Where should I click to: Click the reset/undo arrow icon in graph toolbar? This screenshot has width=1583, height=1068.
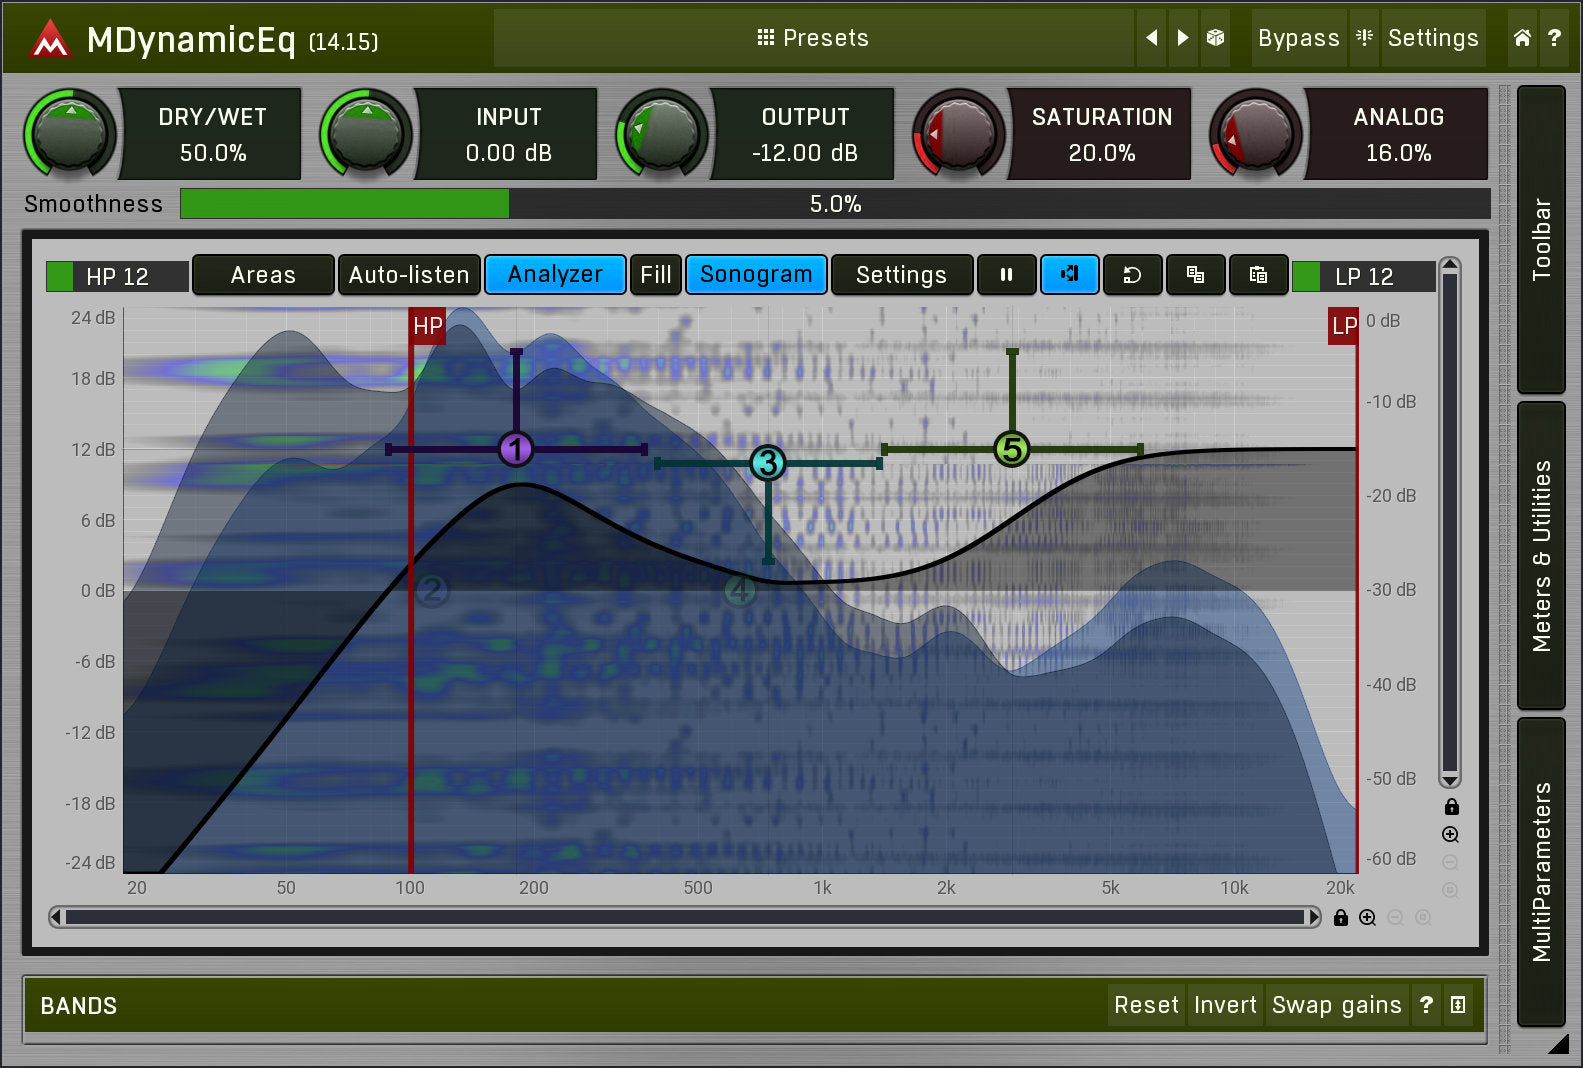click(1132, 275)
